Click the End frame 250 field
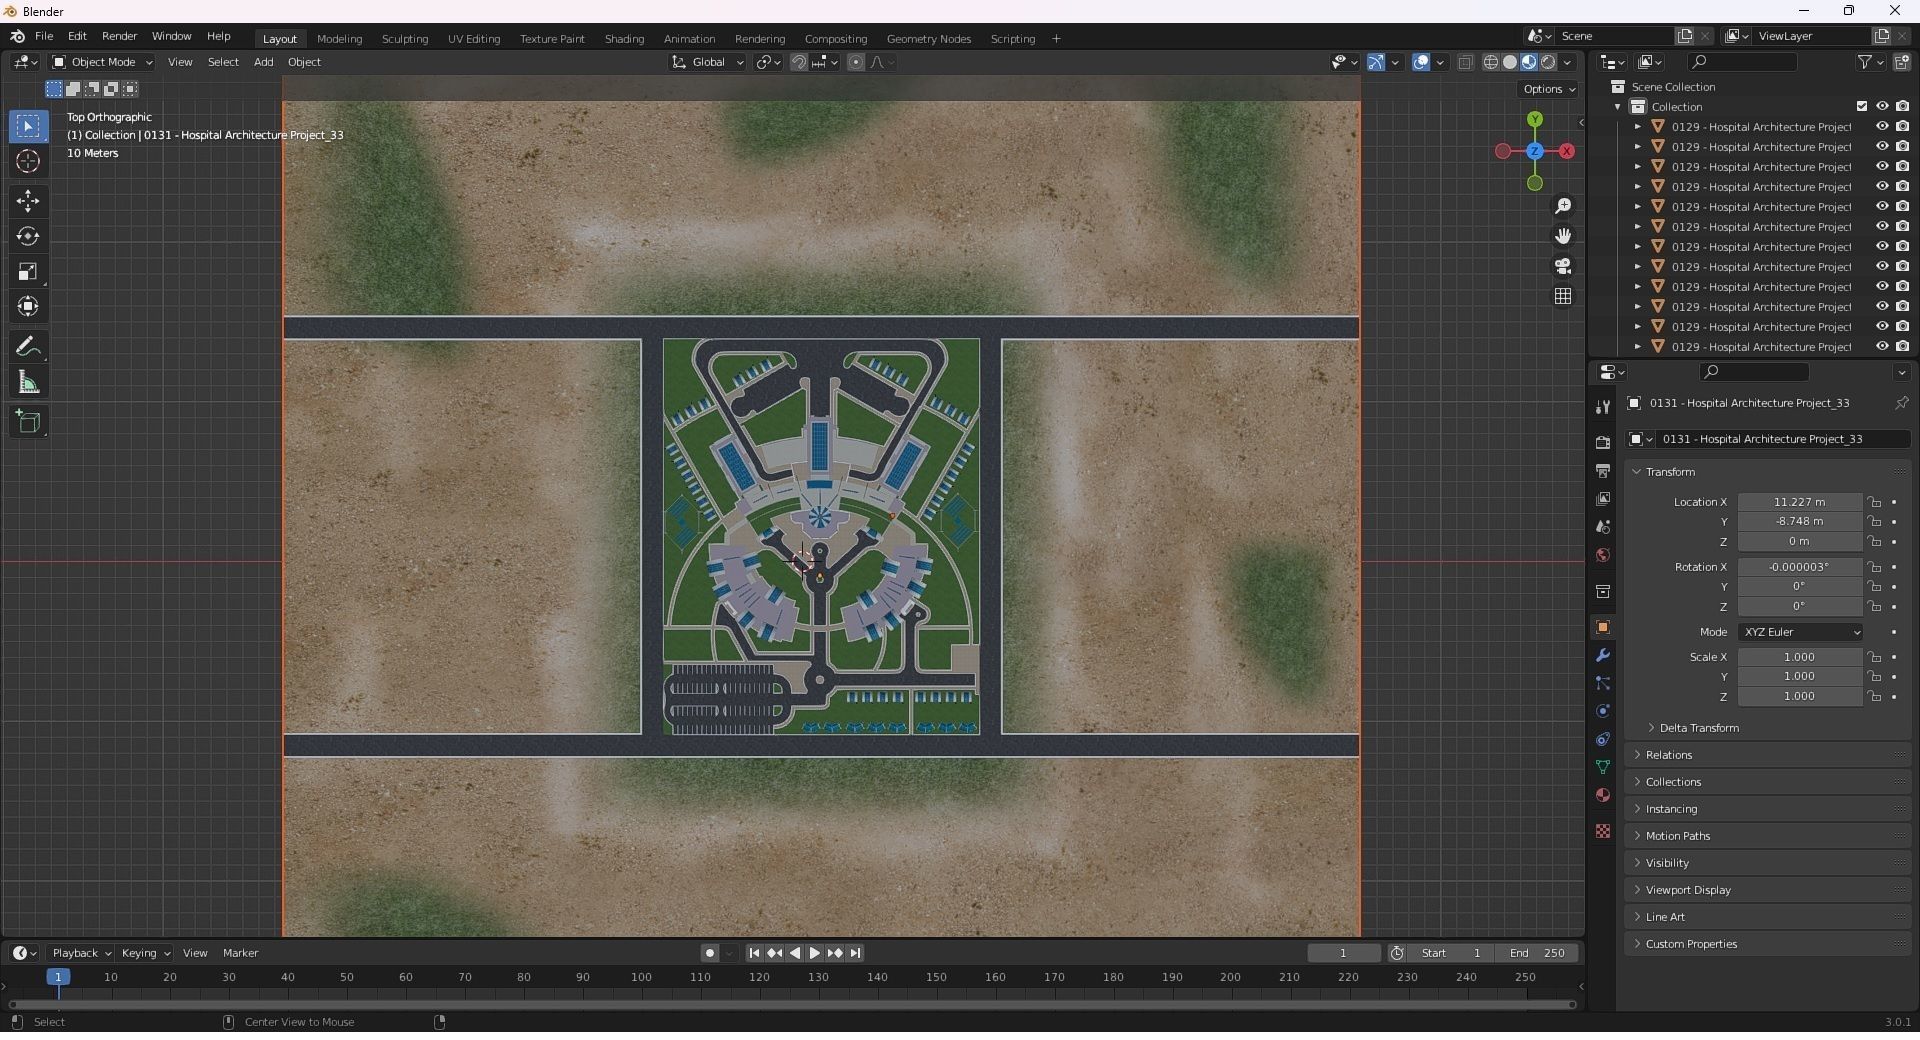Screen dimensions: 1920x1040 click(x=1537, y=953)
